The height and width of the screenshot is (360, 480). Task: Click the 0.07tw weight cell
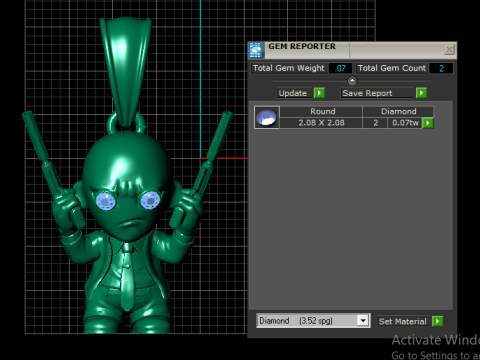[405, 123]
